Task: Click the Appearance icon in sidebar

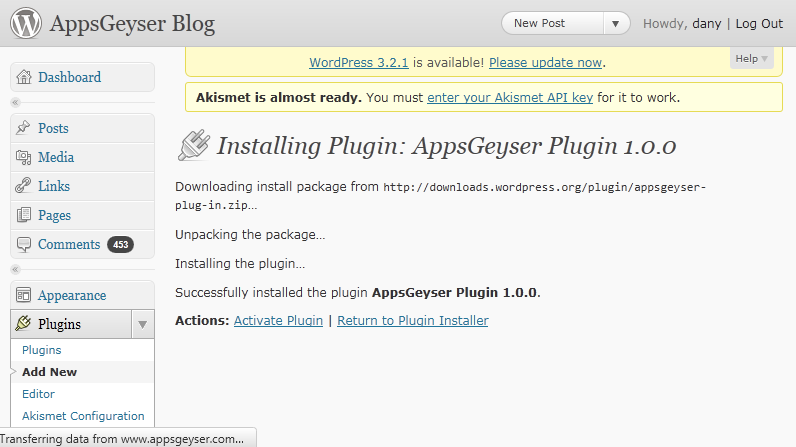Action: 24,295
